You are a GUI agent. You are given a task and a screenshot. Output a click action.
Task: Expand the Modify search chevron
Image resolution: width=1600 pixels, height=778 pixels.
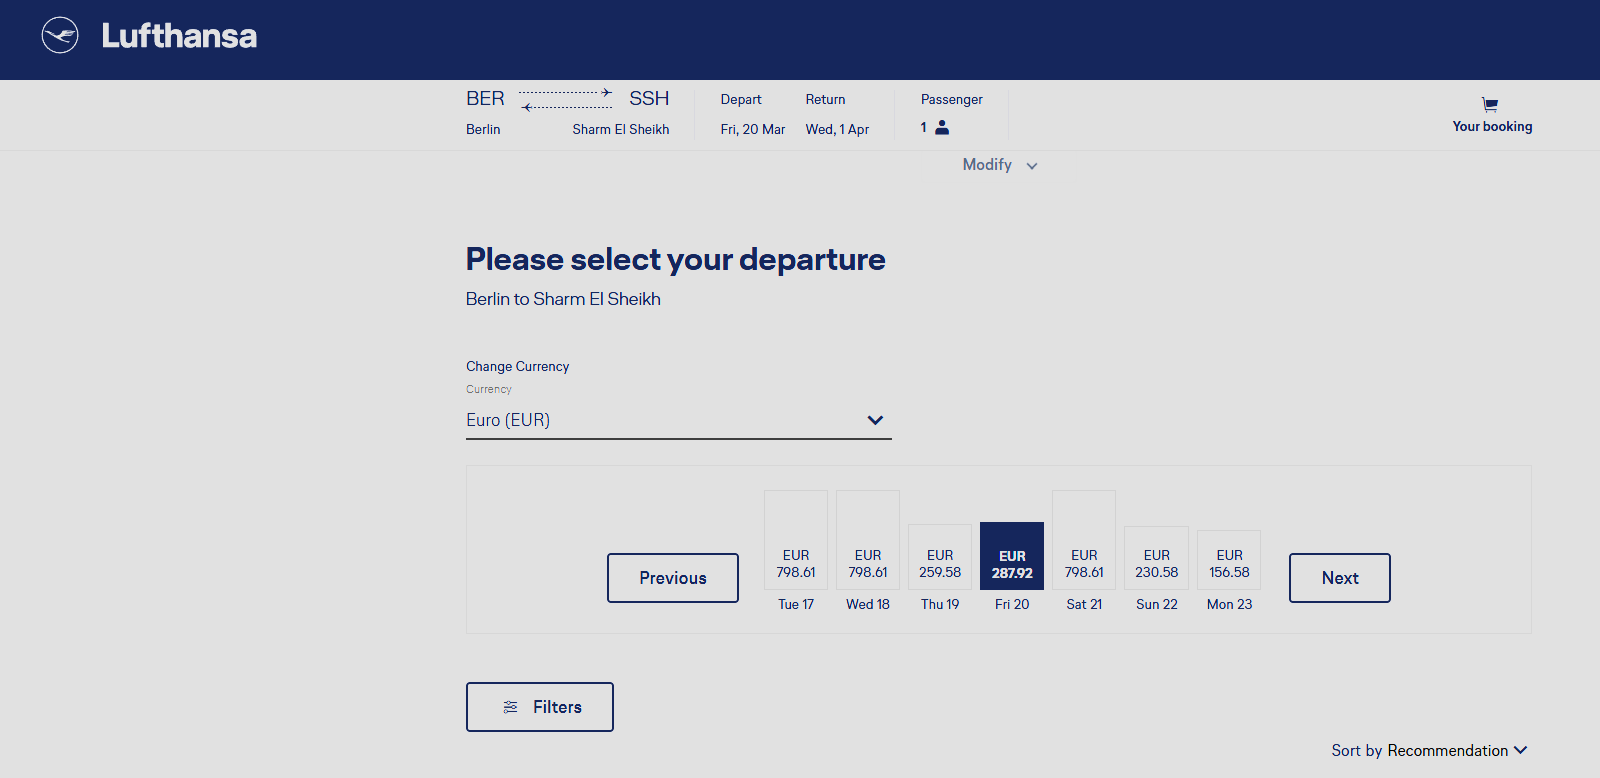(1032, 166)
